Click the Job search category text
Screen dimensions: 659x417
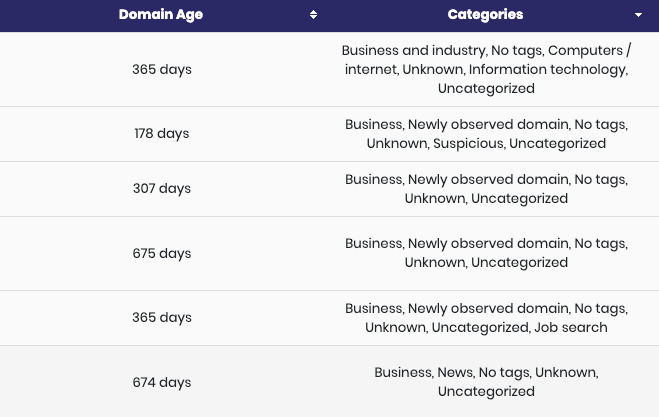click(571, 327)
